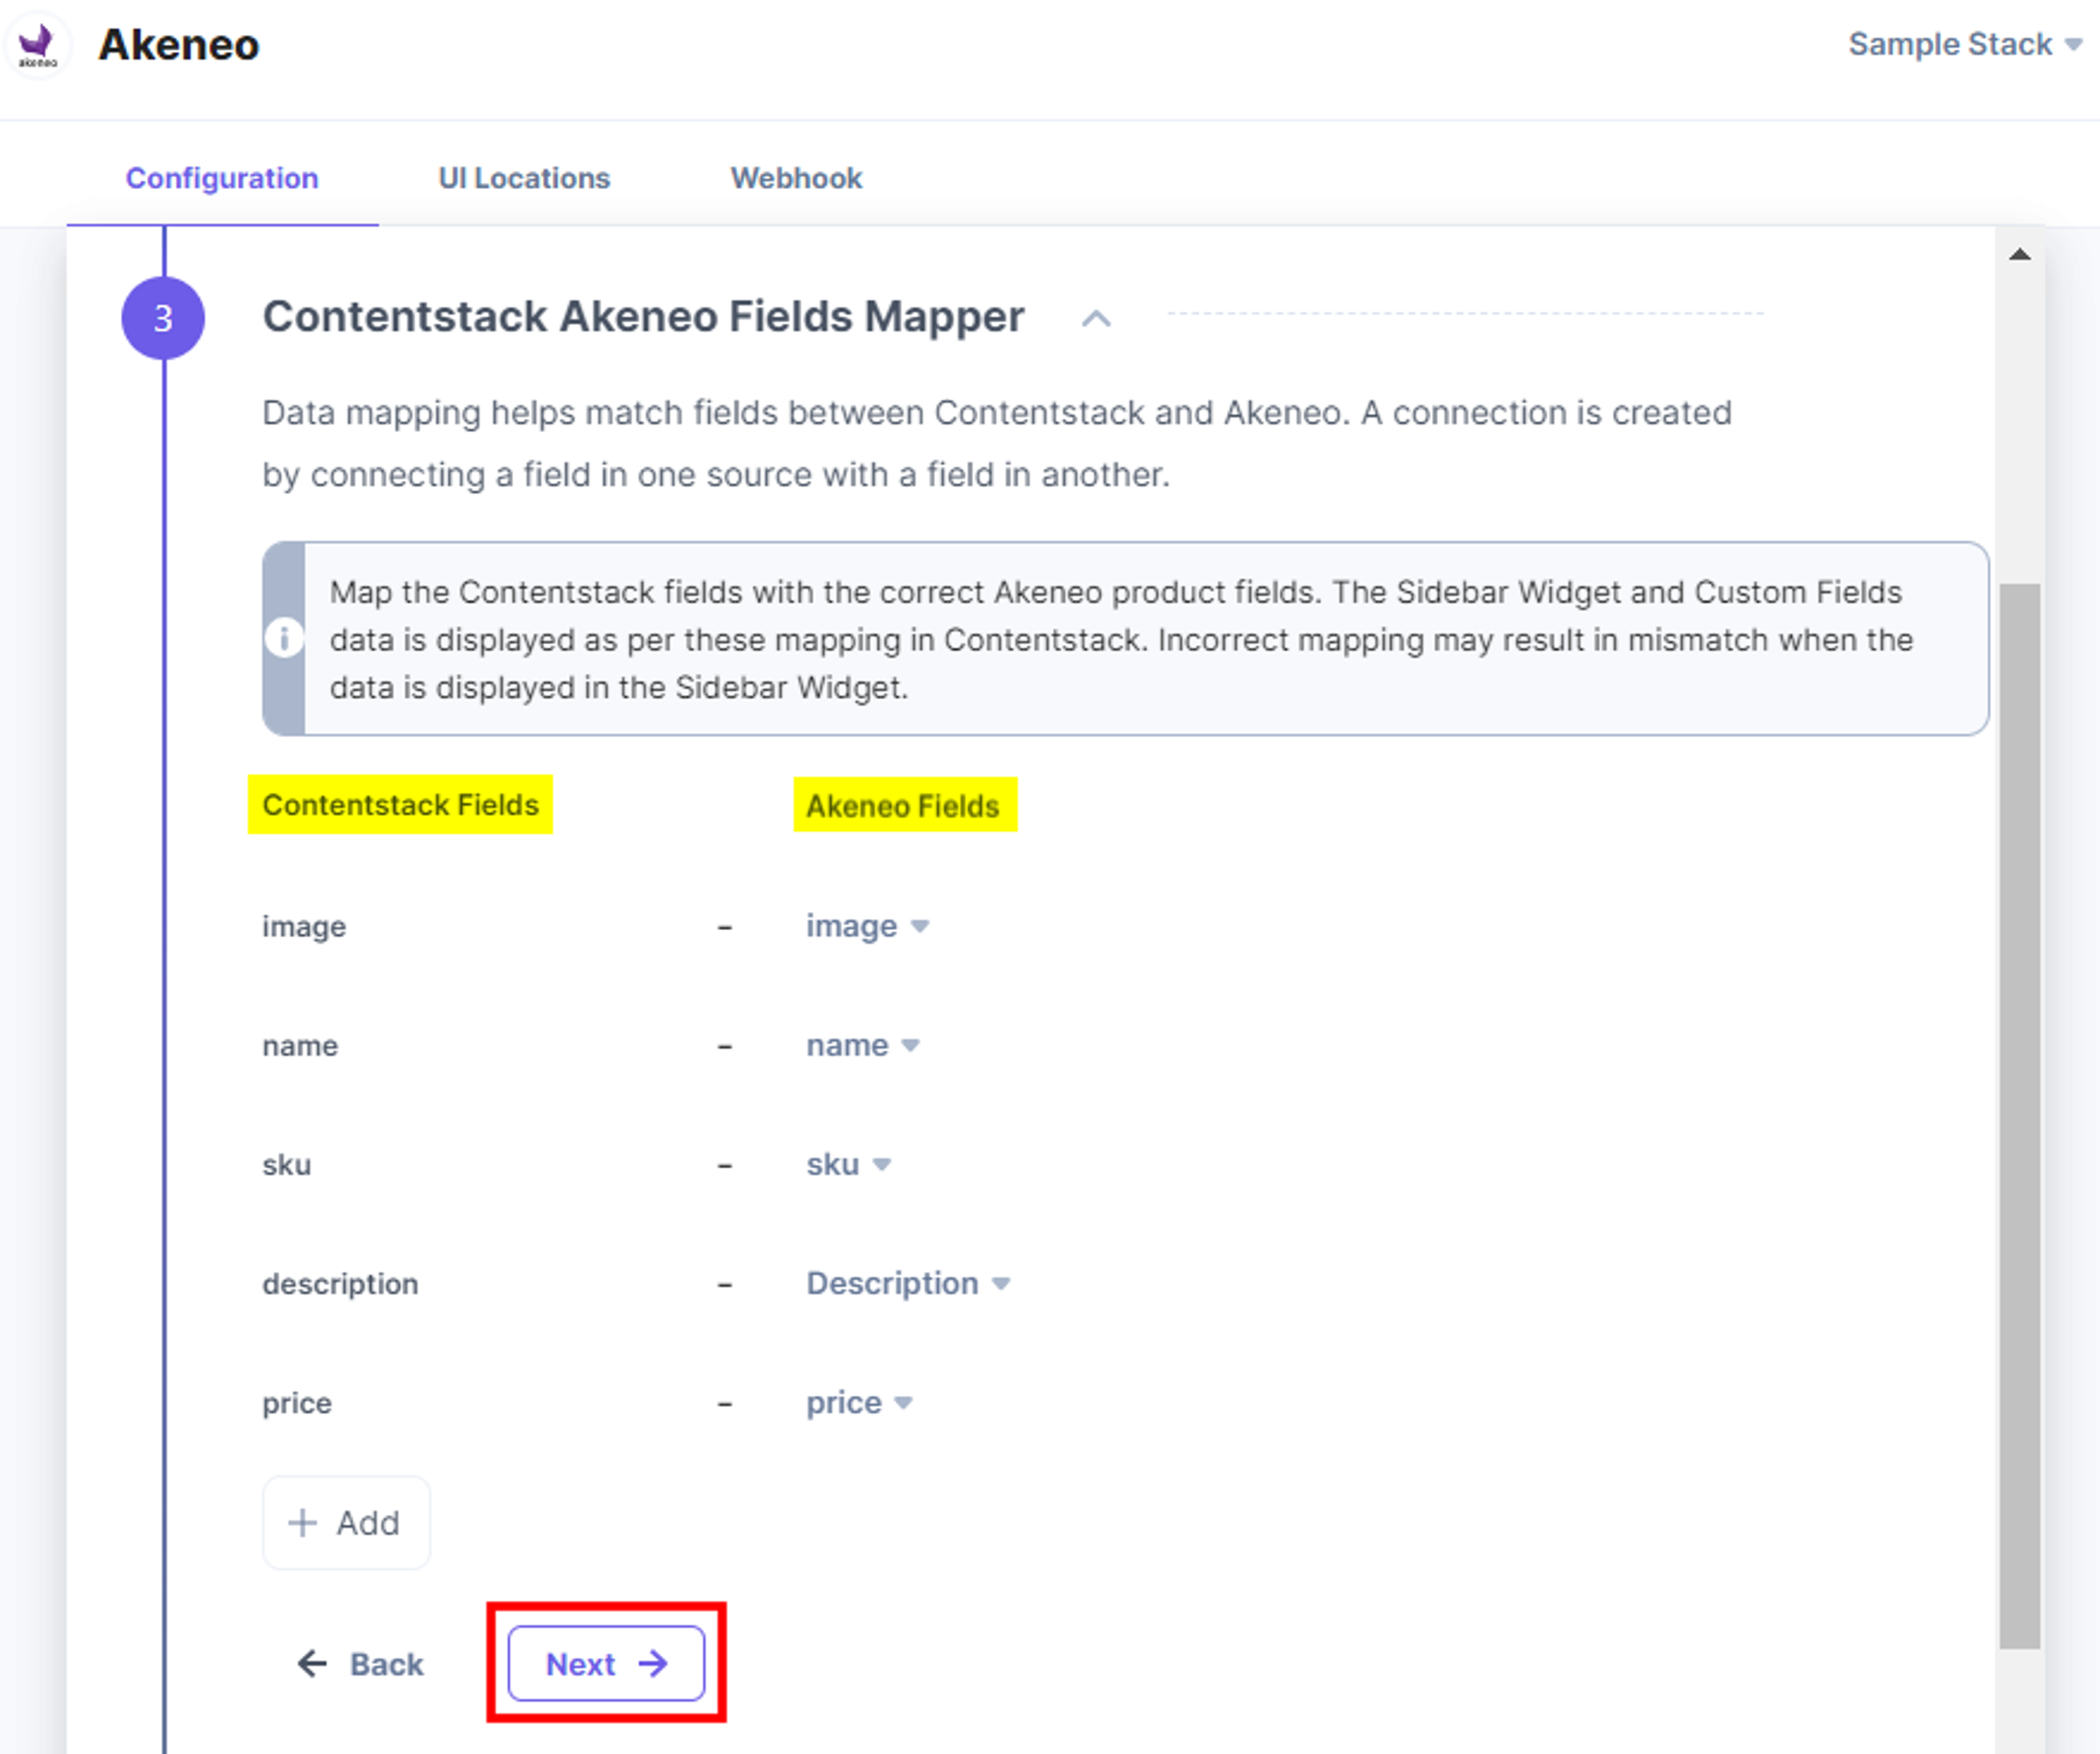Click the 'description' Contentstack field label

(340, 1284)
